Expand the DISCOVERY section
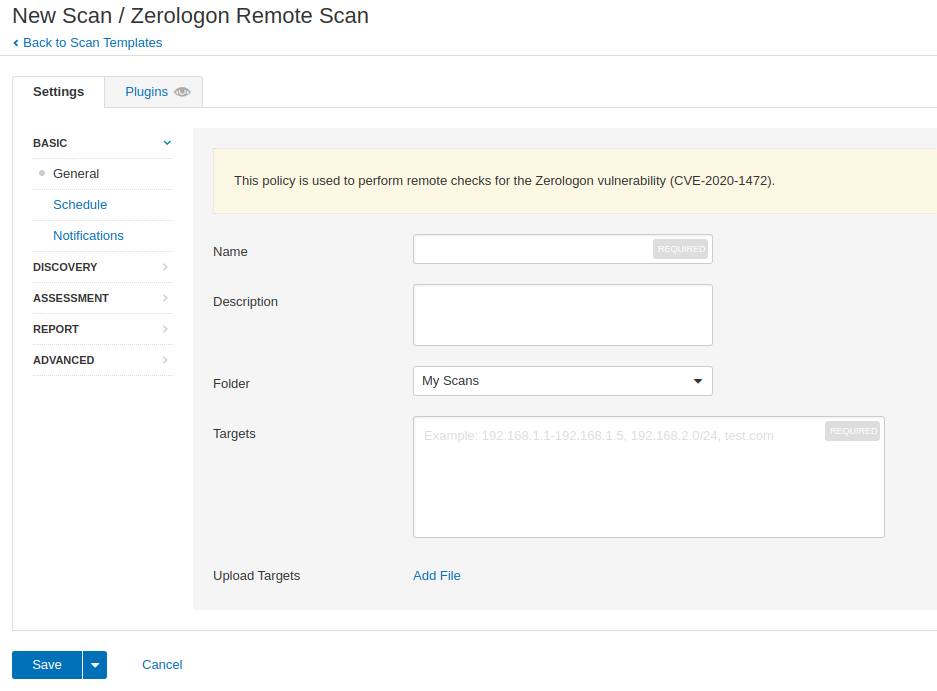The width and height of the screenshot is (937, 691). click(103, 267)
